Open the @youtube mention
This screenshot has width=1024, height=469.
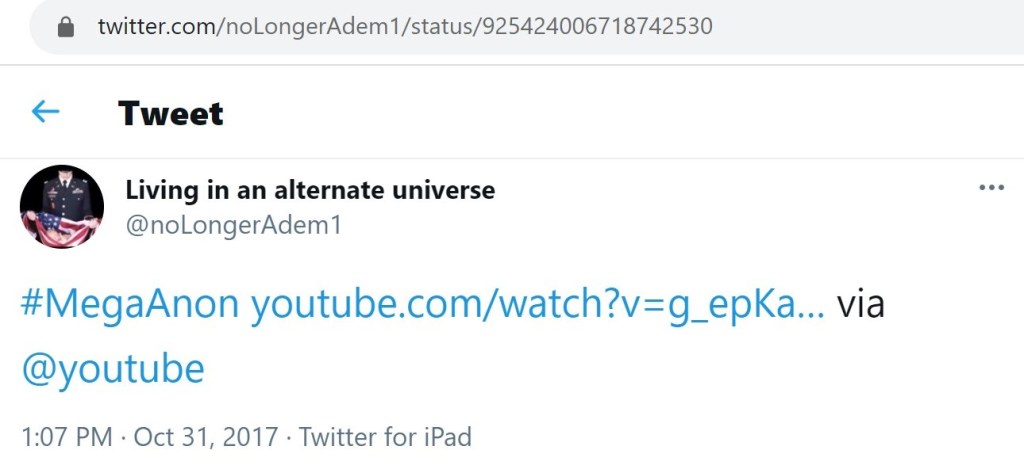tap(113, 368)
